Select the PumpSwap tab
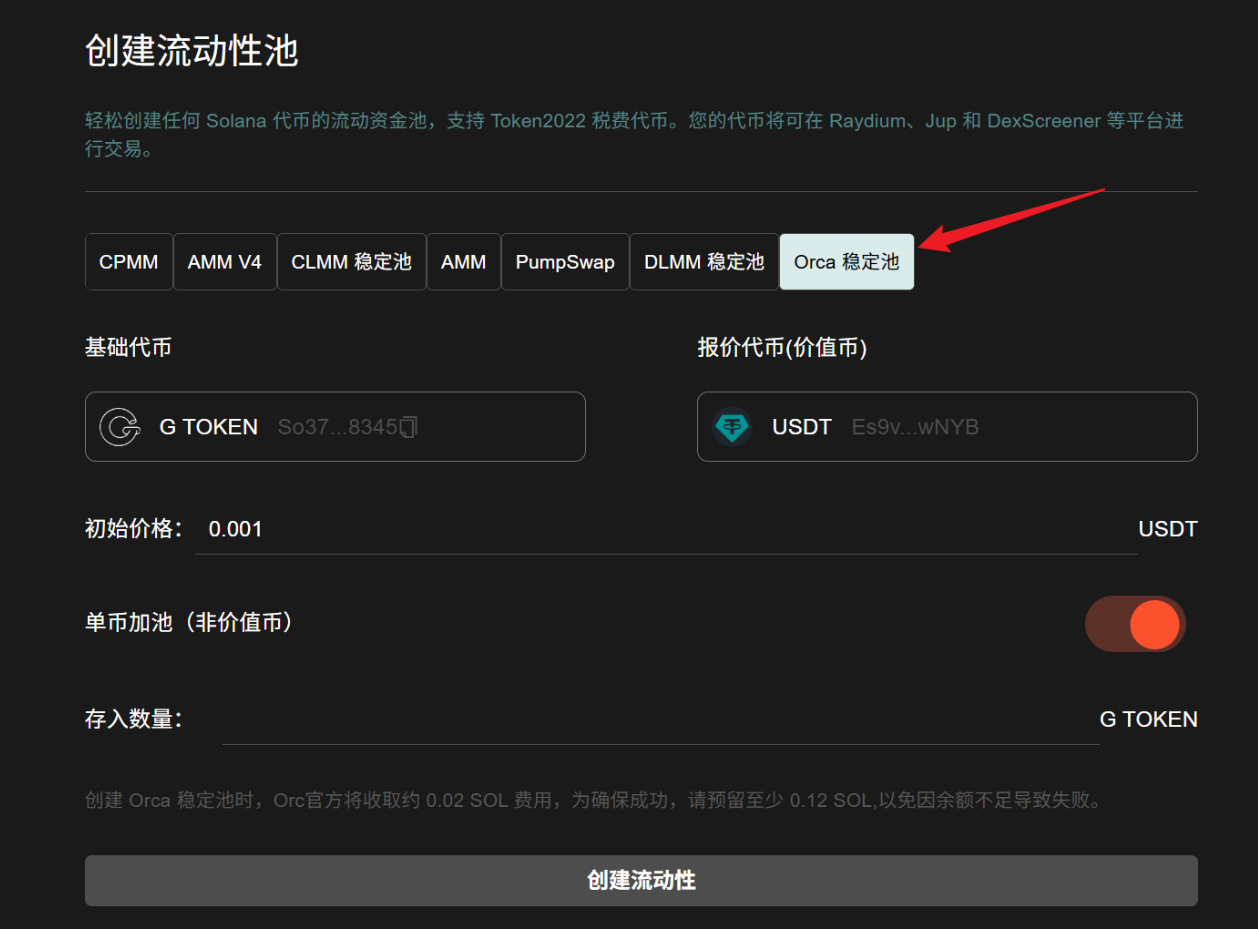1258x929 pixels. pos(565,262)
